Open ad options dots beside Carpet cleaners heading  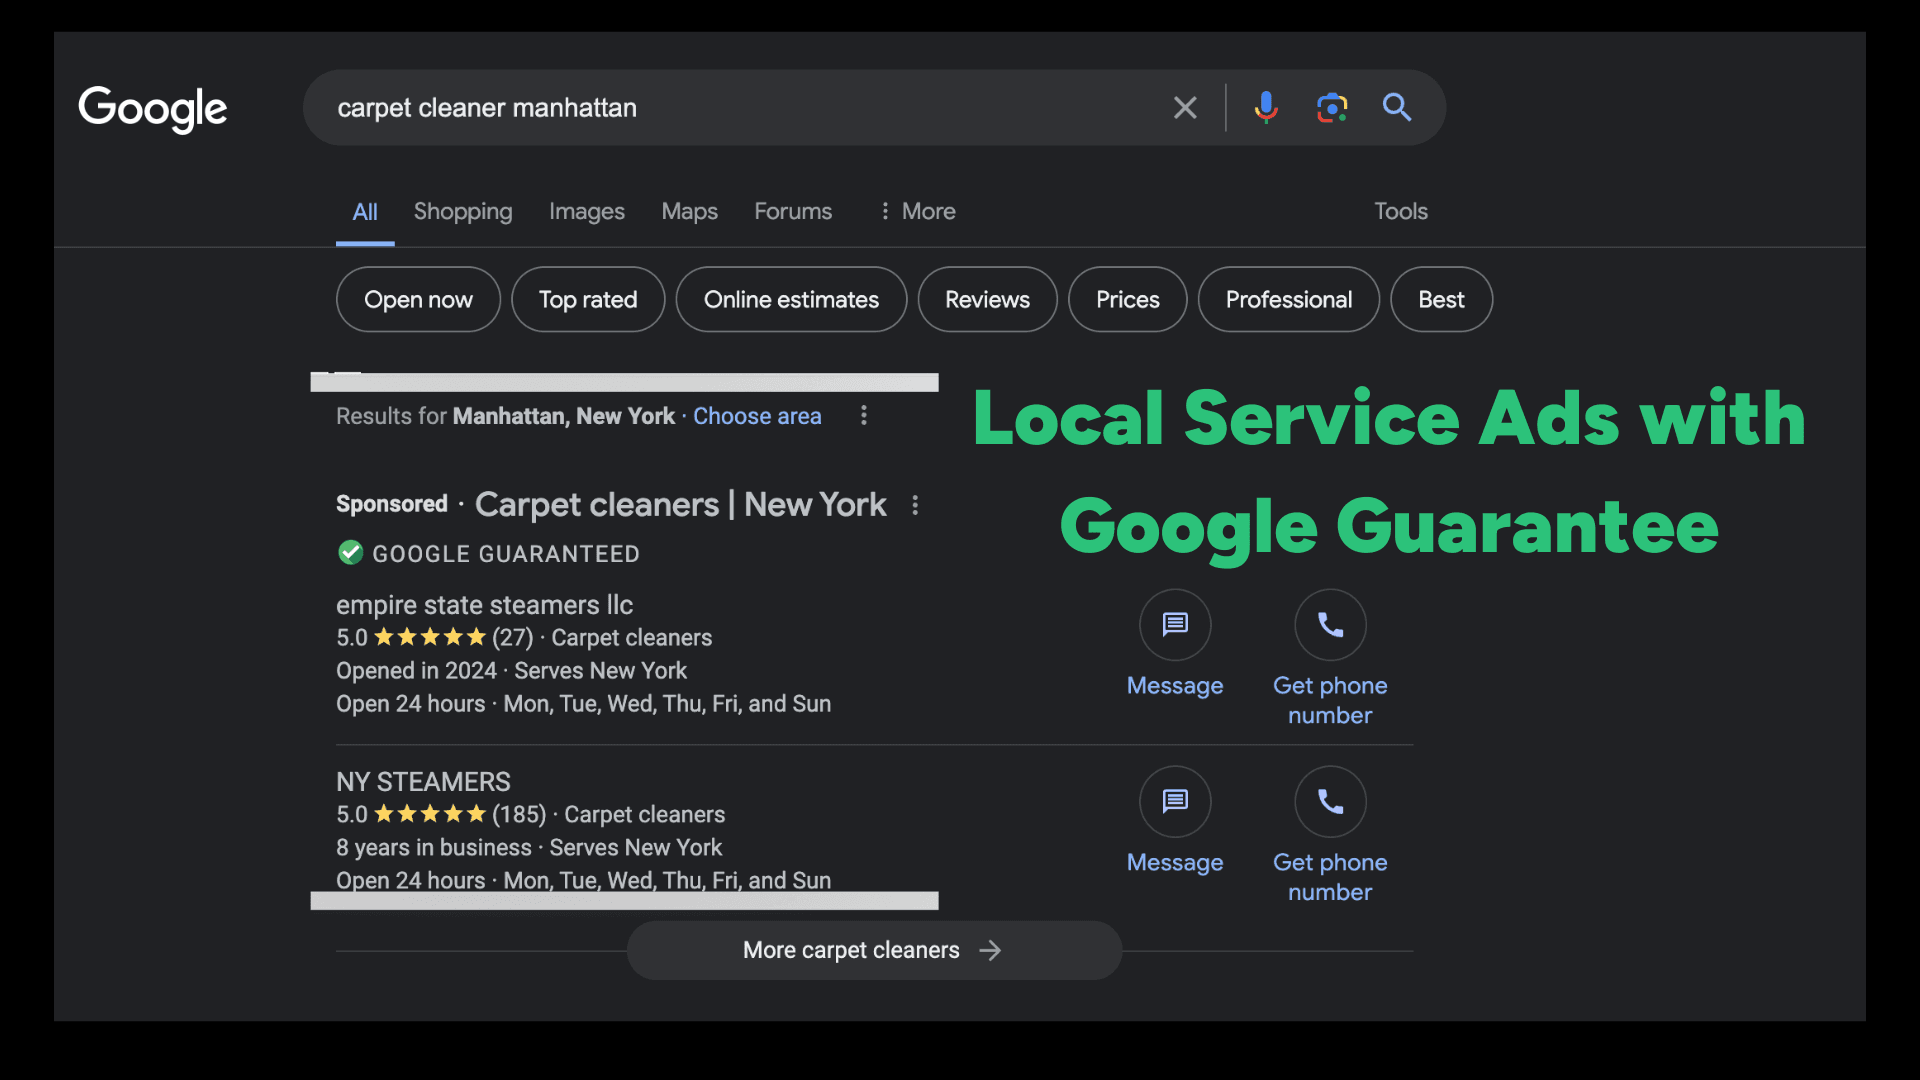click(915, 505)
